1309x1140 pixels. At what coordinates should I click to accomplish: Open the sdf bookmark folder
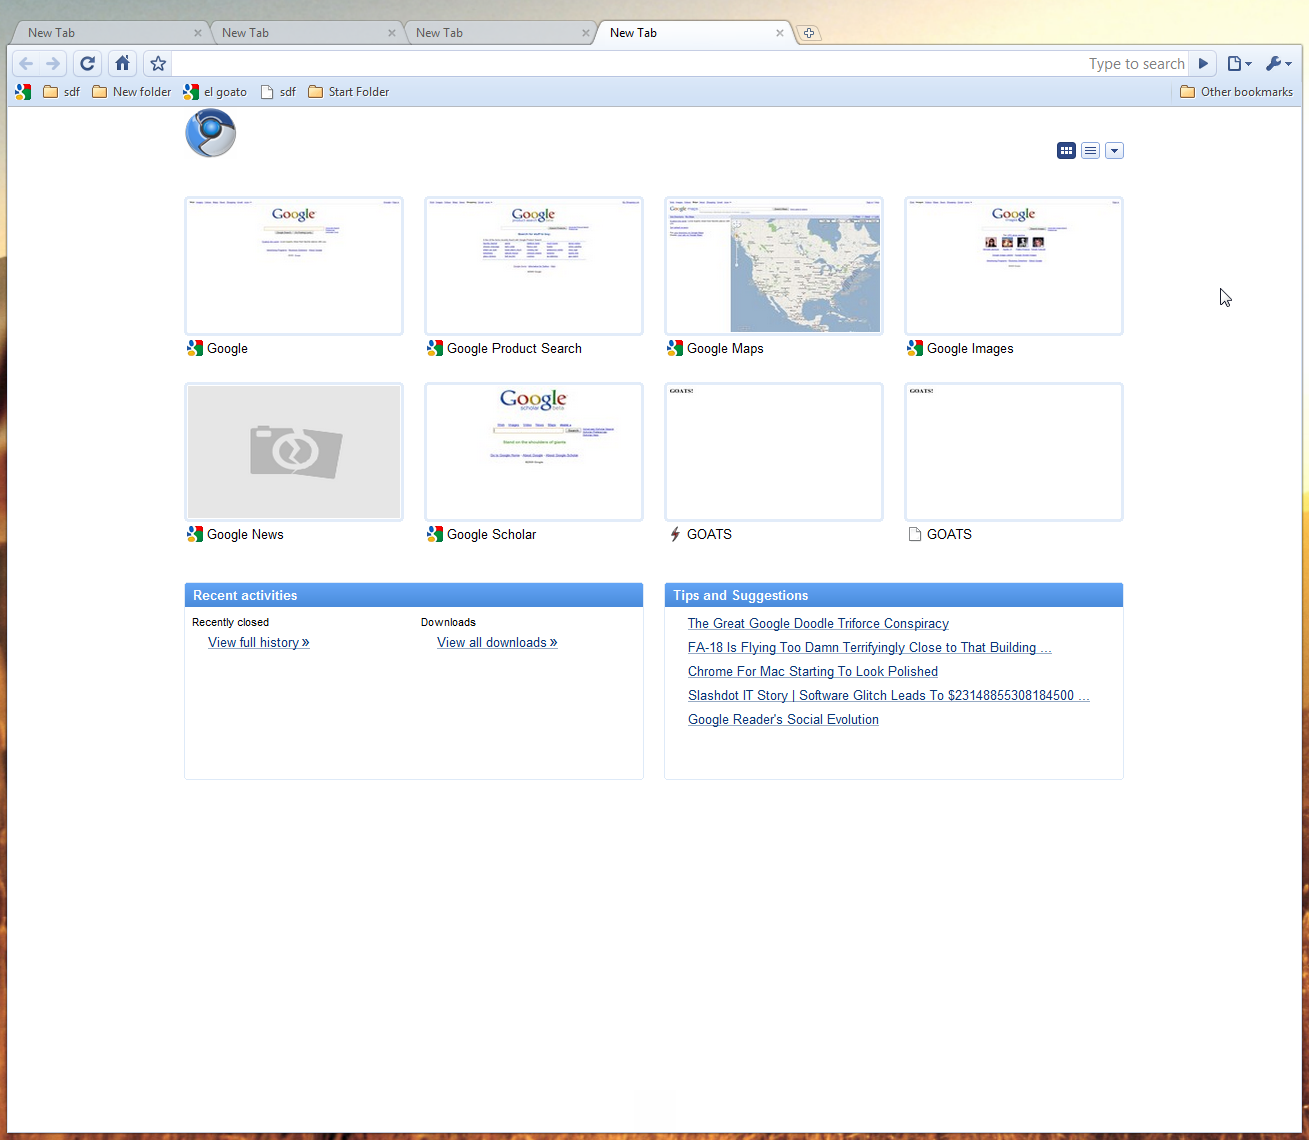pyautogui.click(x=62, y=92)
